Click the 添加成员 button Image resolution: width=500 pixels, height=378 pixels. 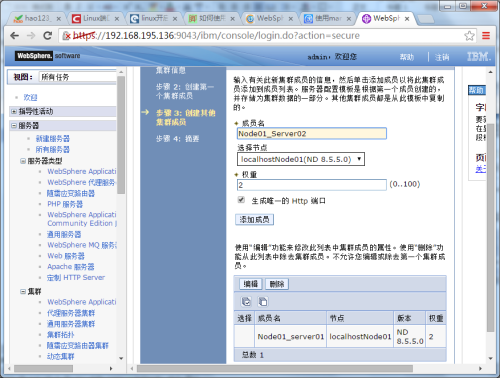254,220
